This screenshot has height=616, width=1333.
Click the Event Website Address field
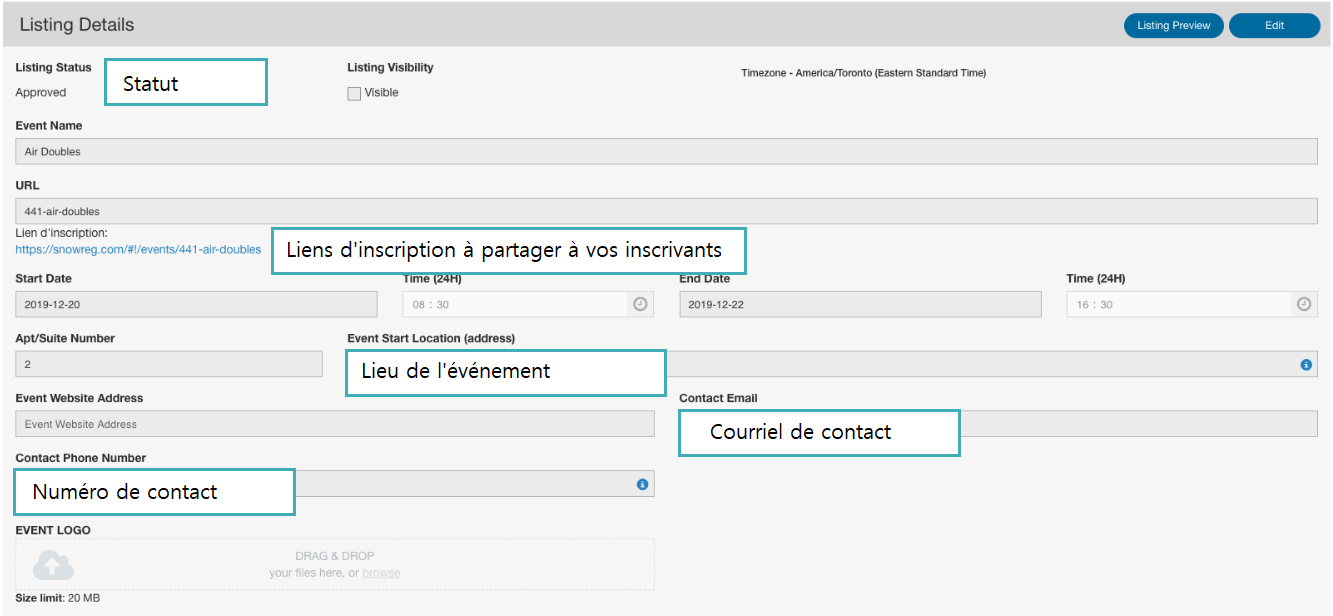coord(335,424)
